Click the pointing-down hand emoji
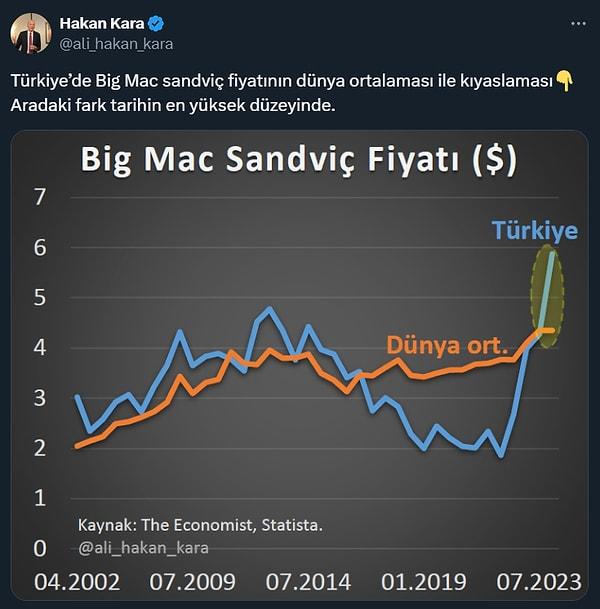The width and height of the screenshot is (600, 609). point(564,81)
